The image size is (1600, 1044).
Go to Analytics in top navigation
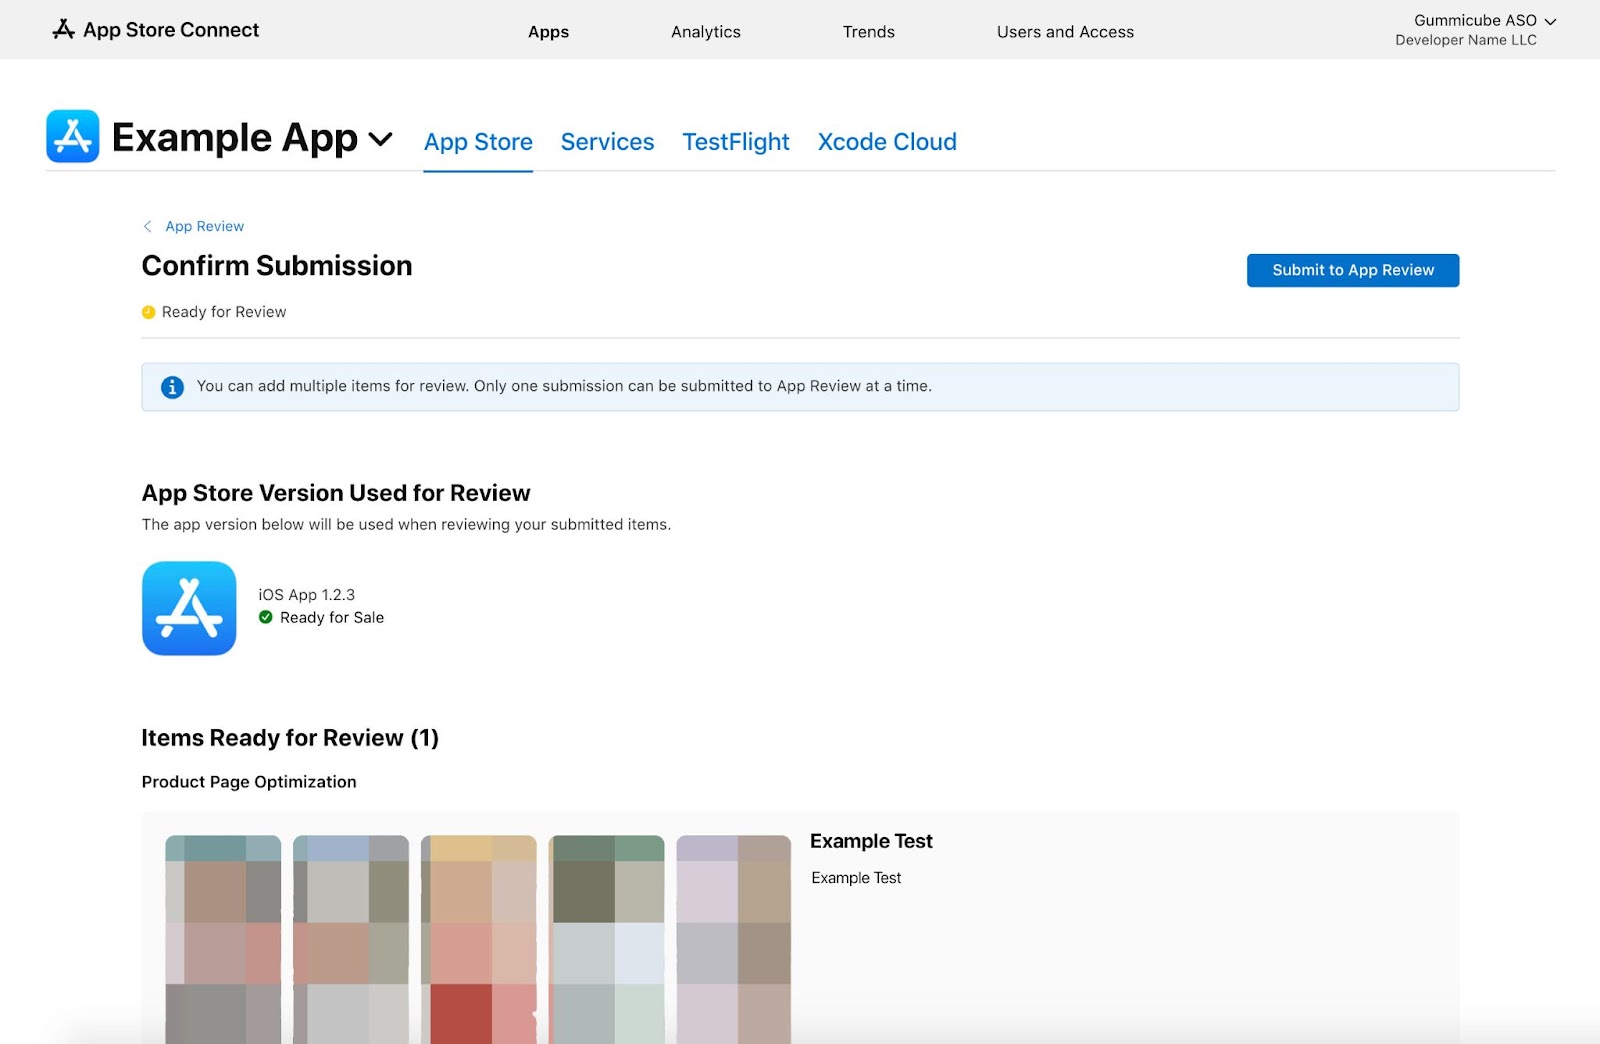click(705, 32)
